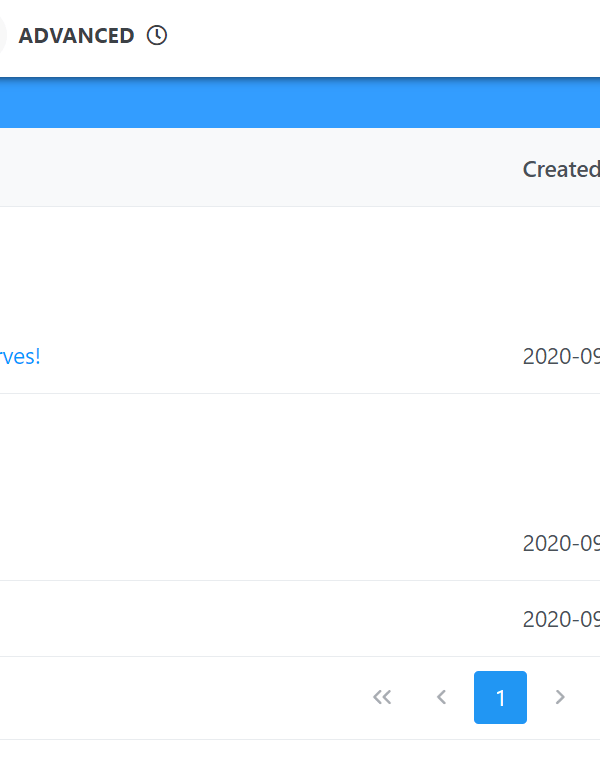The height and width of the screenshot is (759, 600).
Task: Click the second row's 2020-09 date
Action: coord(561,543)
